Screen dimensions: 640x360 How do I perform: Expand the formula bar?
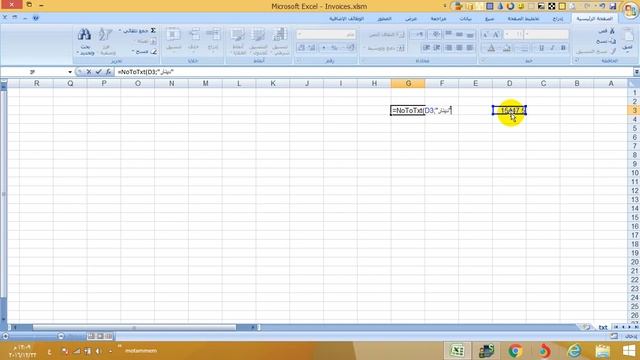[x=636, y=72]
